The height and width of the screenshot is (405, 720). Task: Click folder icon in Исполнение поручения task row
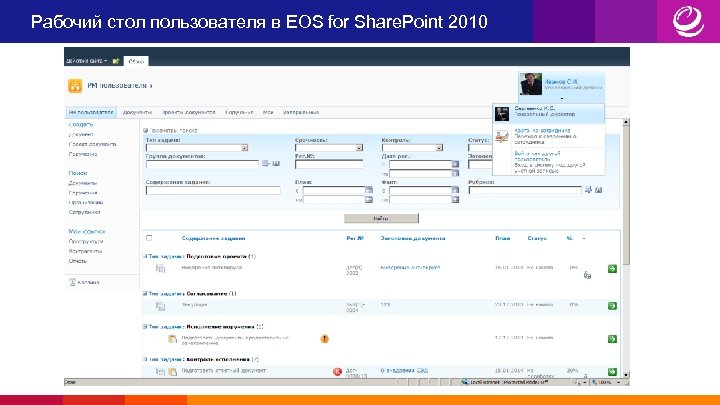coord(172,339)
